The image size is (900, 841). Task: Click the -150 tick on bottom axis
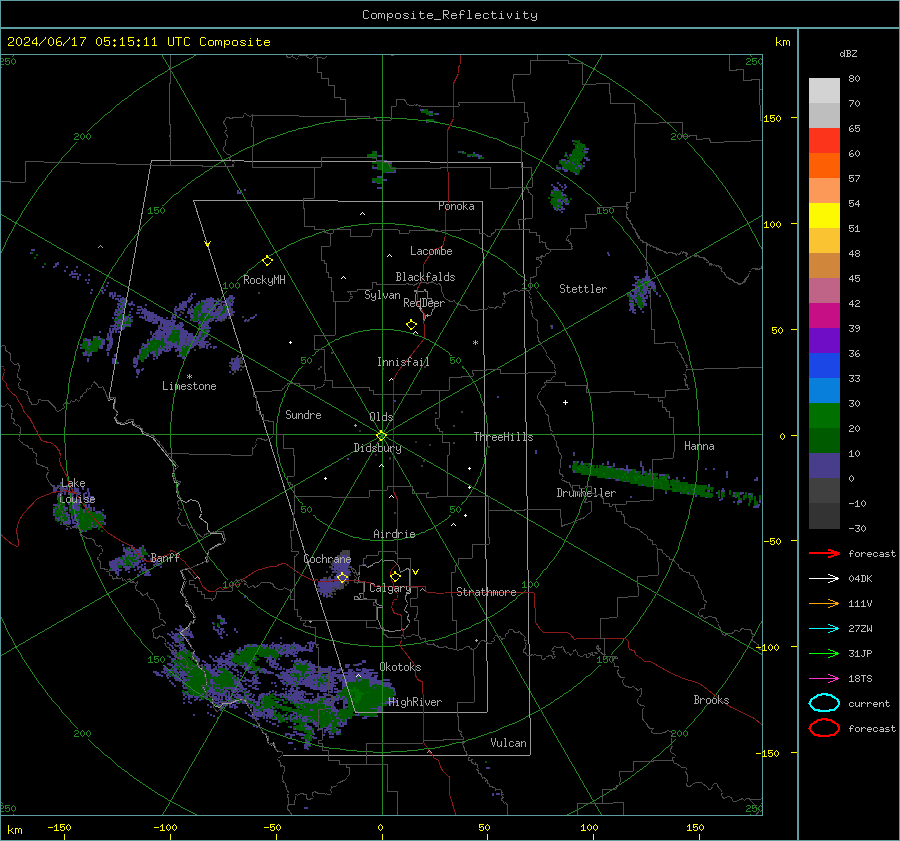tap(59, 828)
